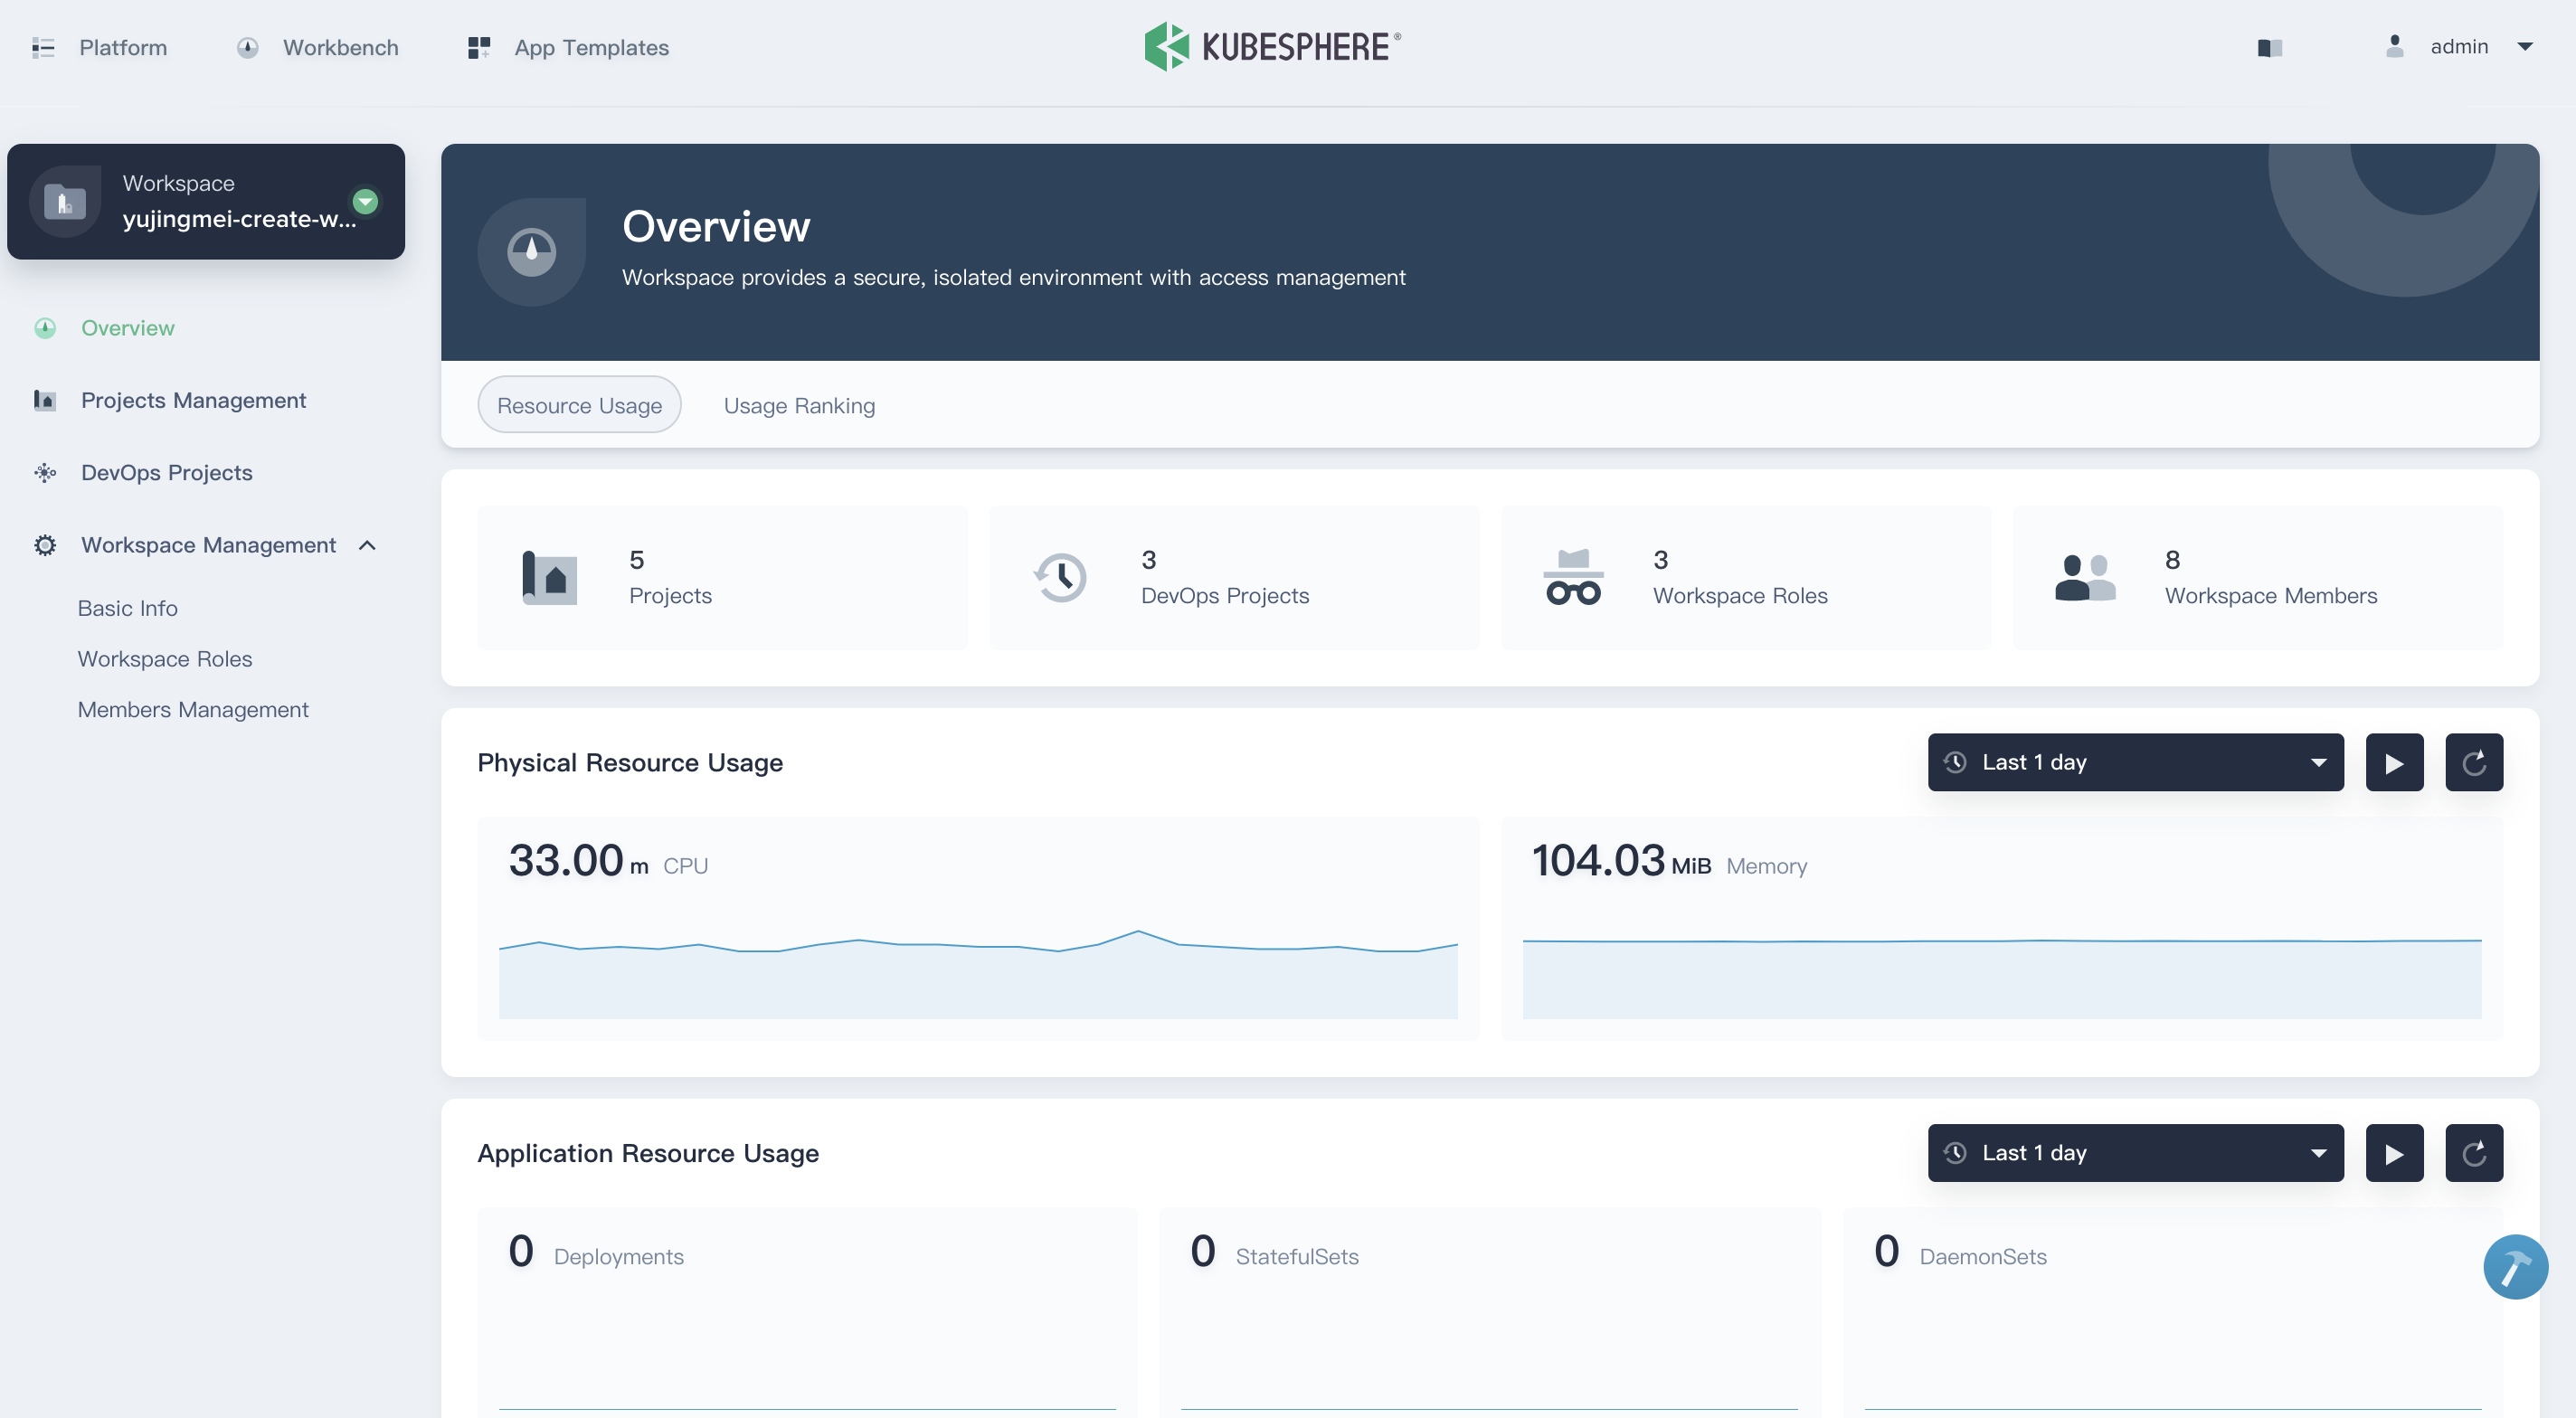Open Application Resource time range dropdown

pyautogui.click(x=2134, y=1153)
